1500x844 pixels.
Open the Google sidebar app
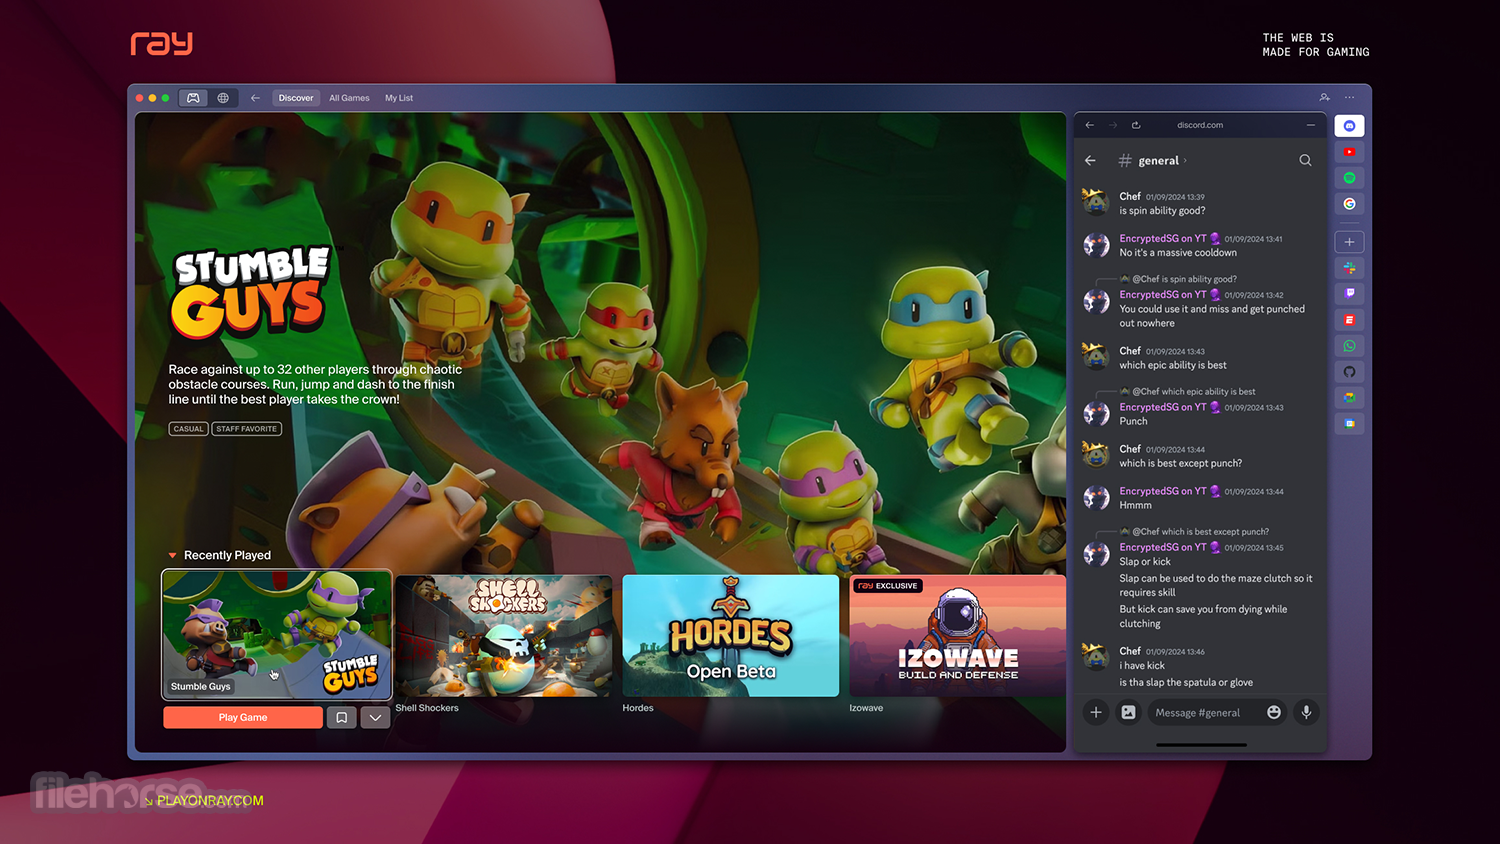pos(1349,204)
